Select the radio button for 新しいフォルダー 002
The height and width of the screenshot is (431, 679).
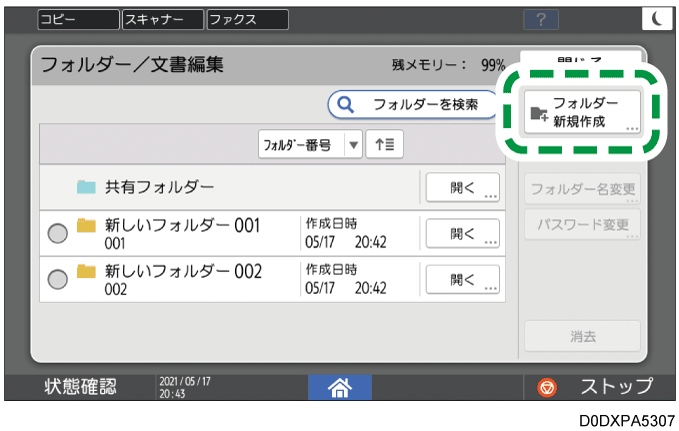pos(58,279)
